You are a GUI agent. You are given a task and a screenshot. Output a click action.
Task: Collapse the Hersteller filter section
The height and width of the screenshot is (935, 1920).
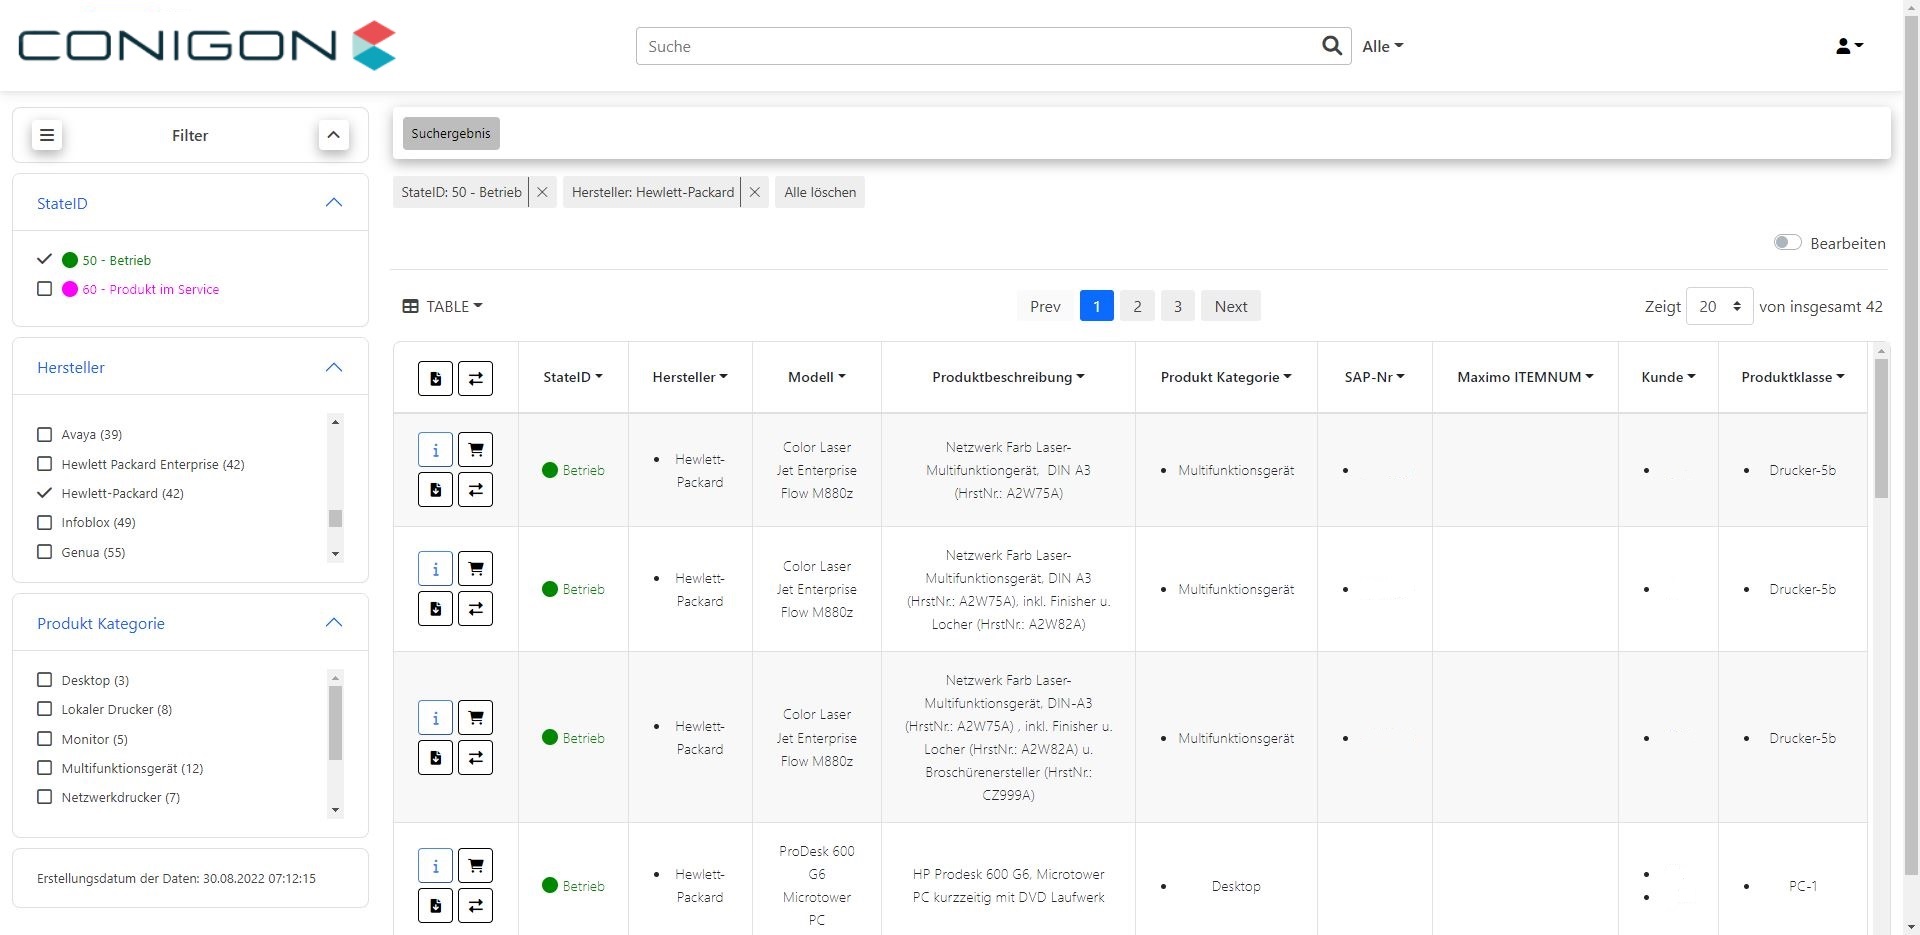[x=334, y=367]
